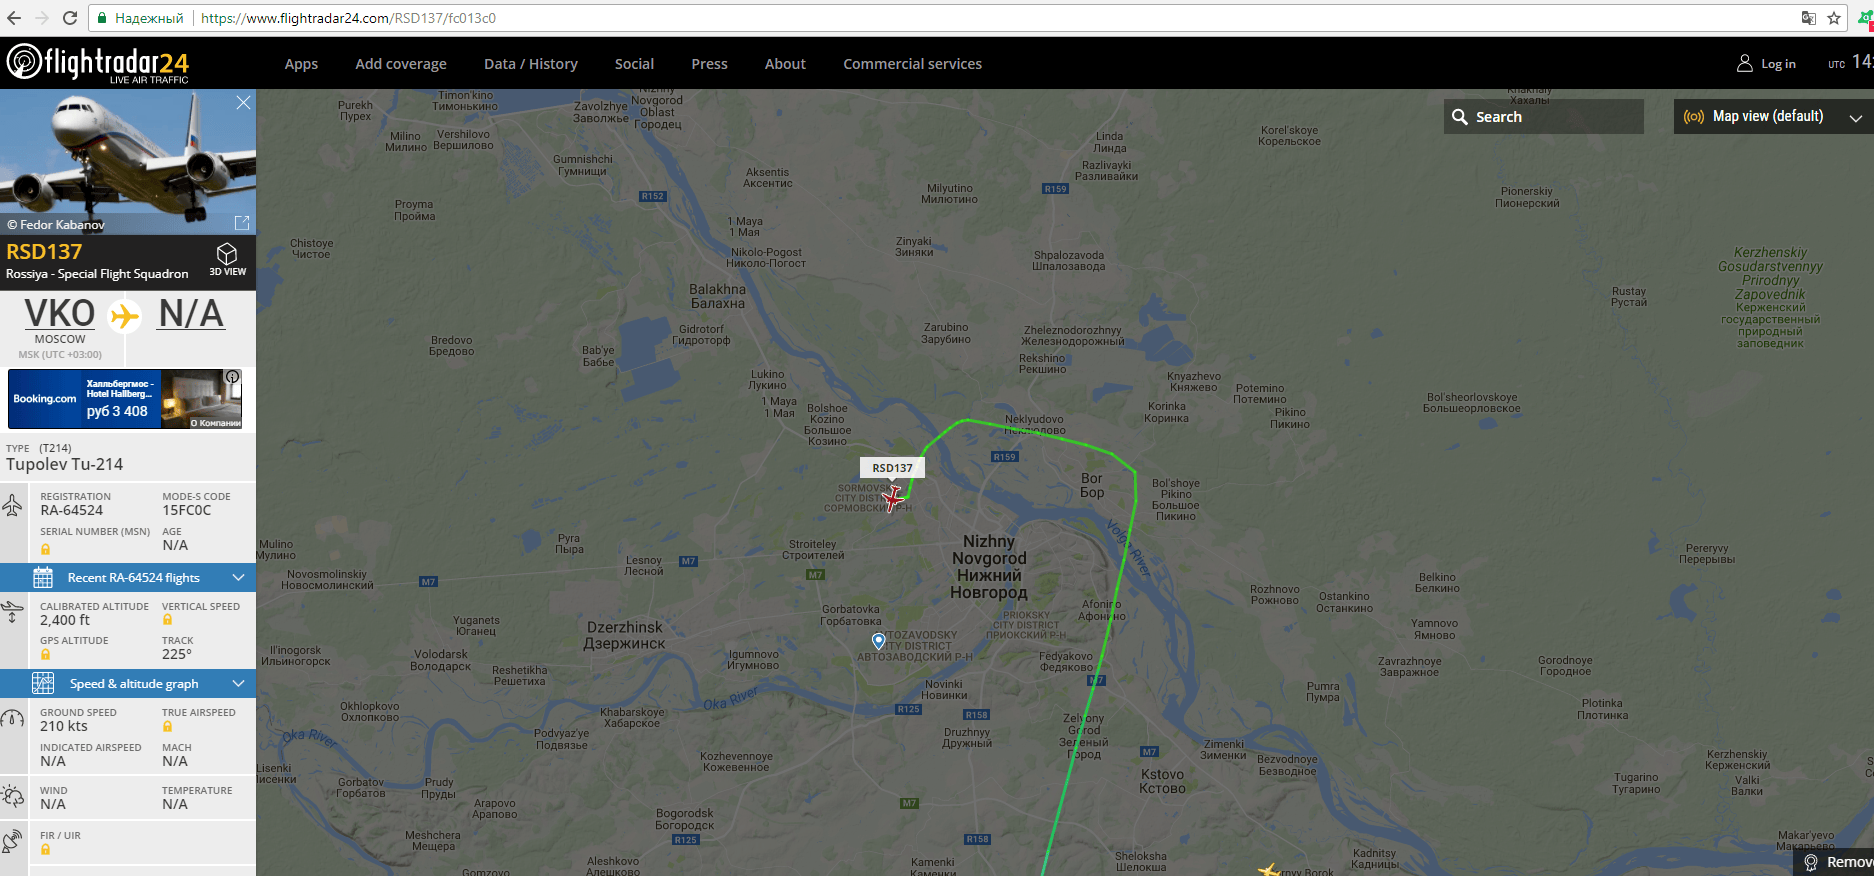This screenshot has width=1874, height=876.
Task: Click the browser reload icon
Action: click(70, 18)
